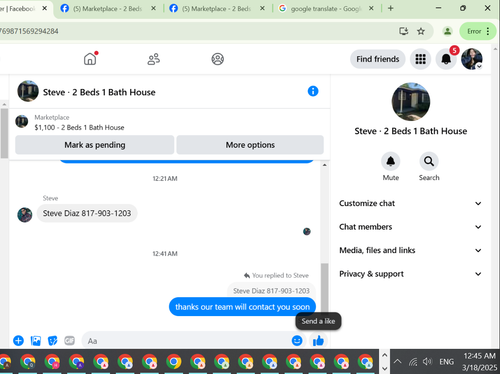Open the notifications bell with 5 badge
500x374 pixels.
point(446,59)
